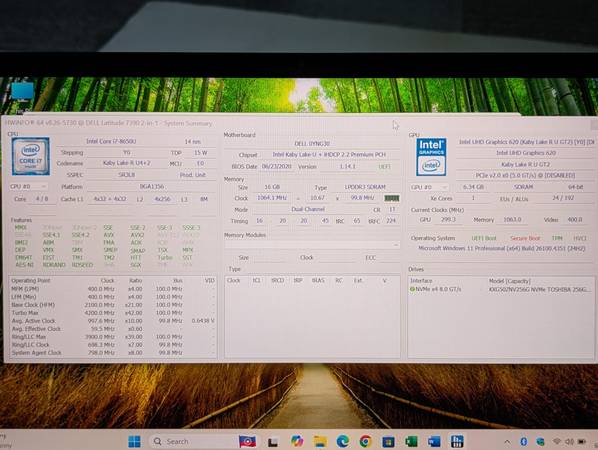Screen dimensions: 598x450
Task: Click the 'TPM' indicator
Action: (557, 238)
